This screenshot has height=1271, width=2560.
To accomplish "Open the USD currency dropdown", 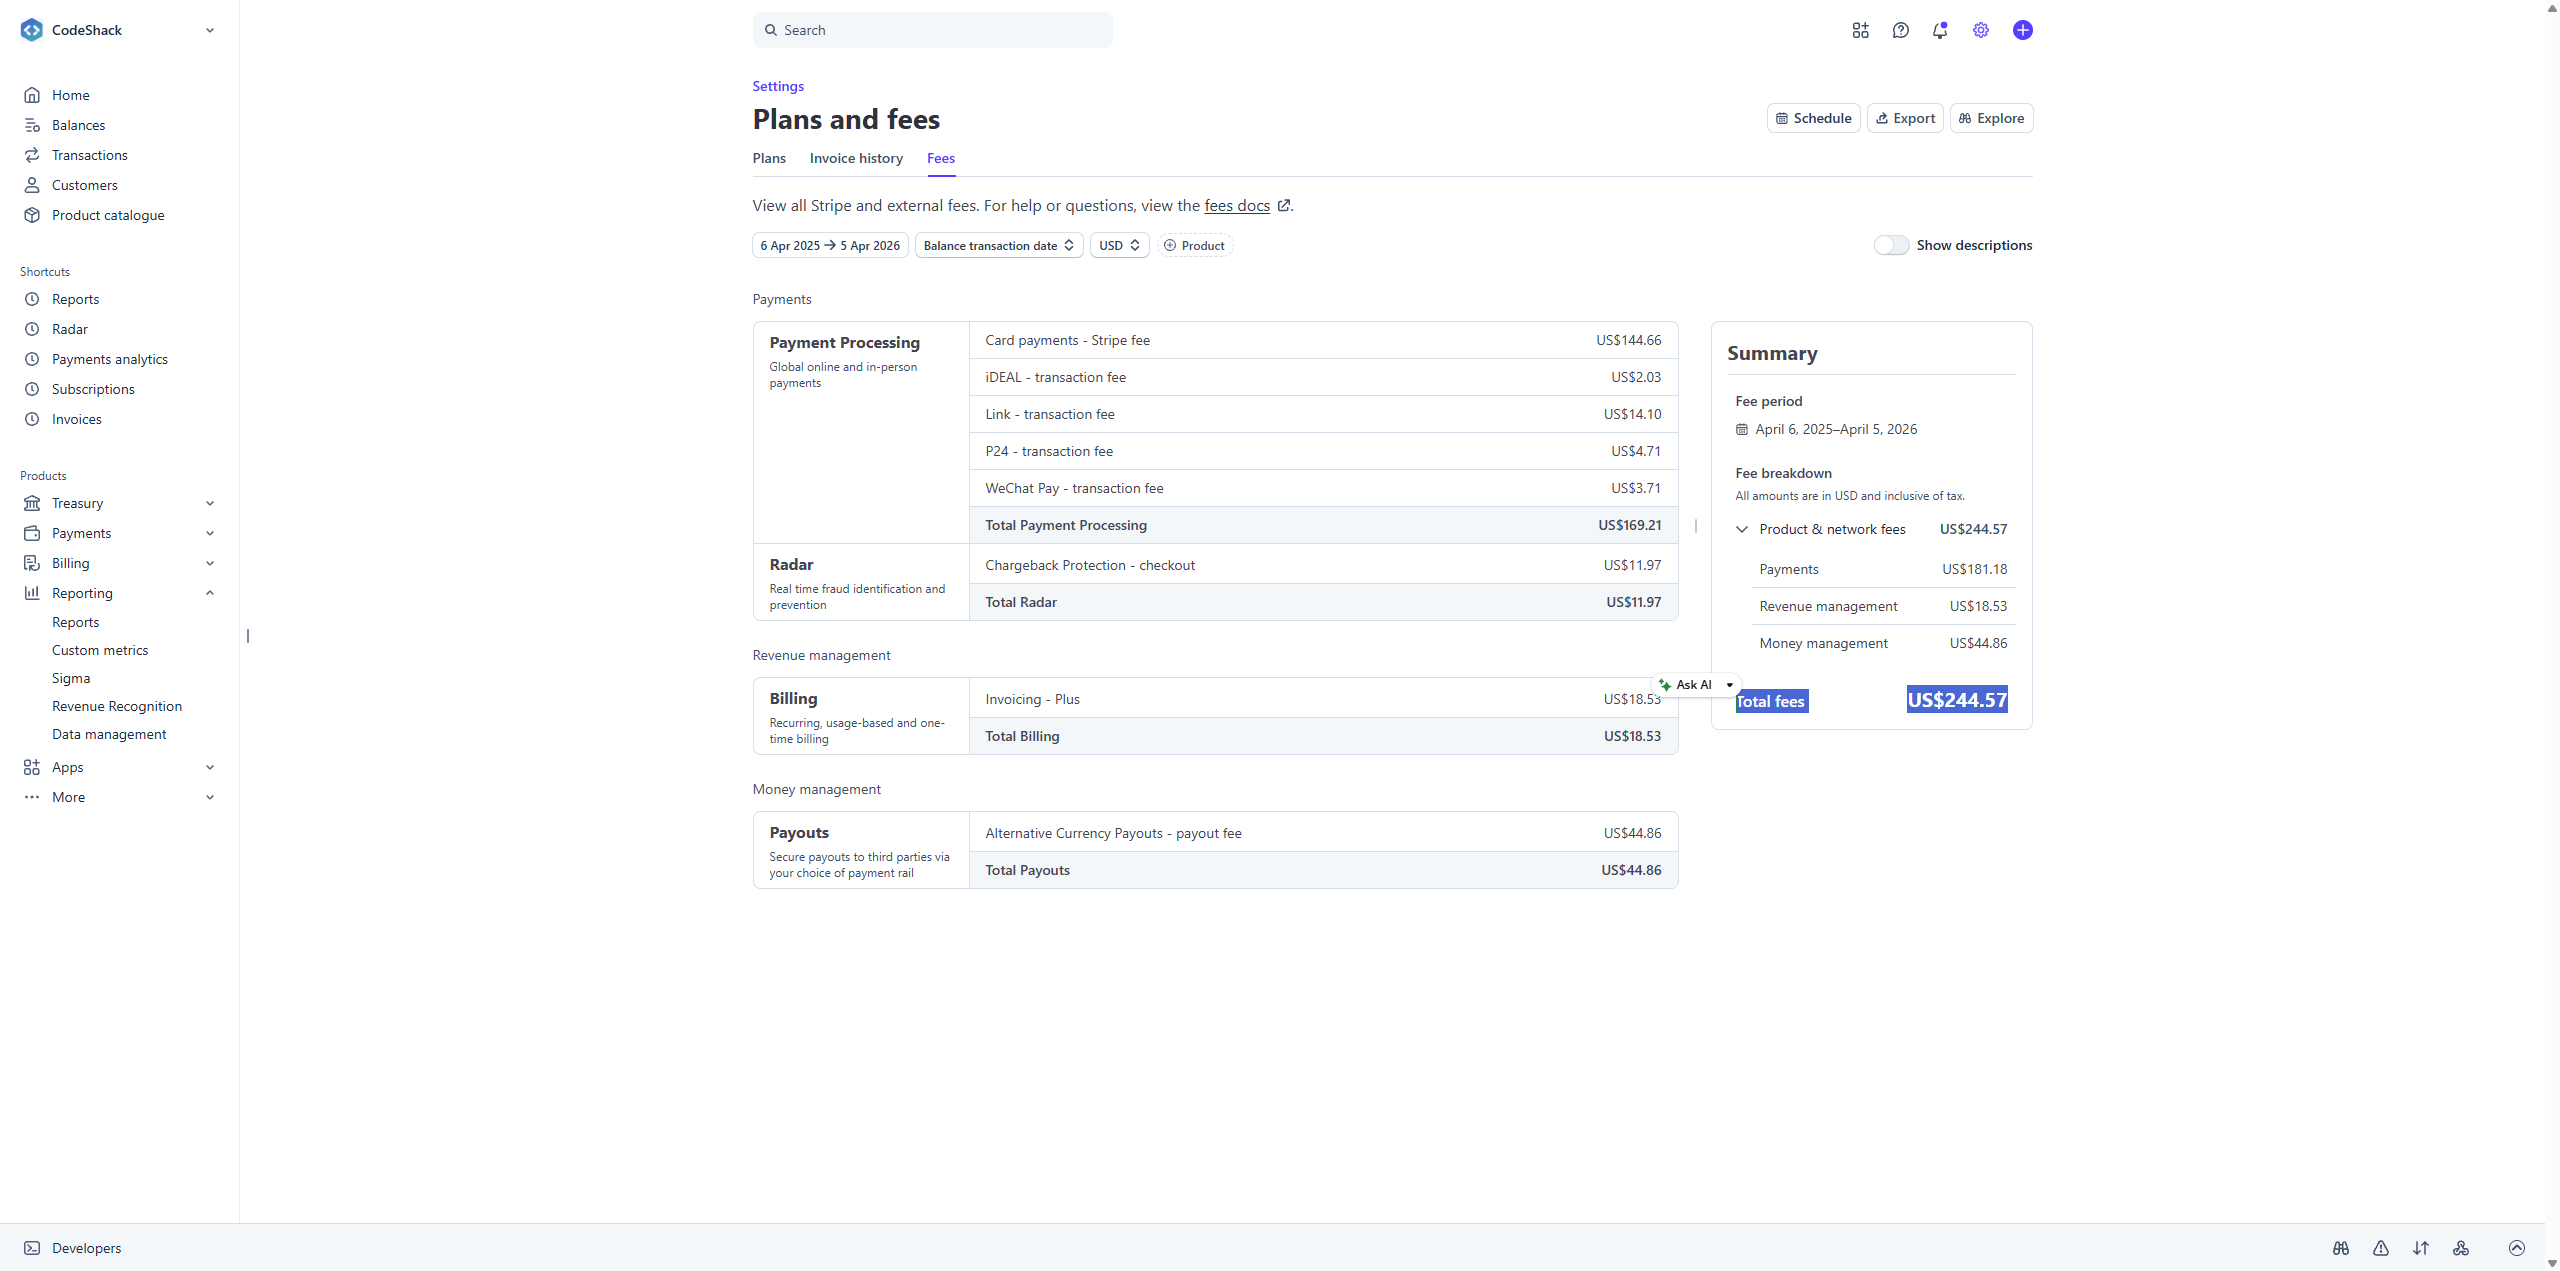I will click(1119, 245).
